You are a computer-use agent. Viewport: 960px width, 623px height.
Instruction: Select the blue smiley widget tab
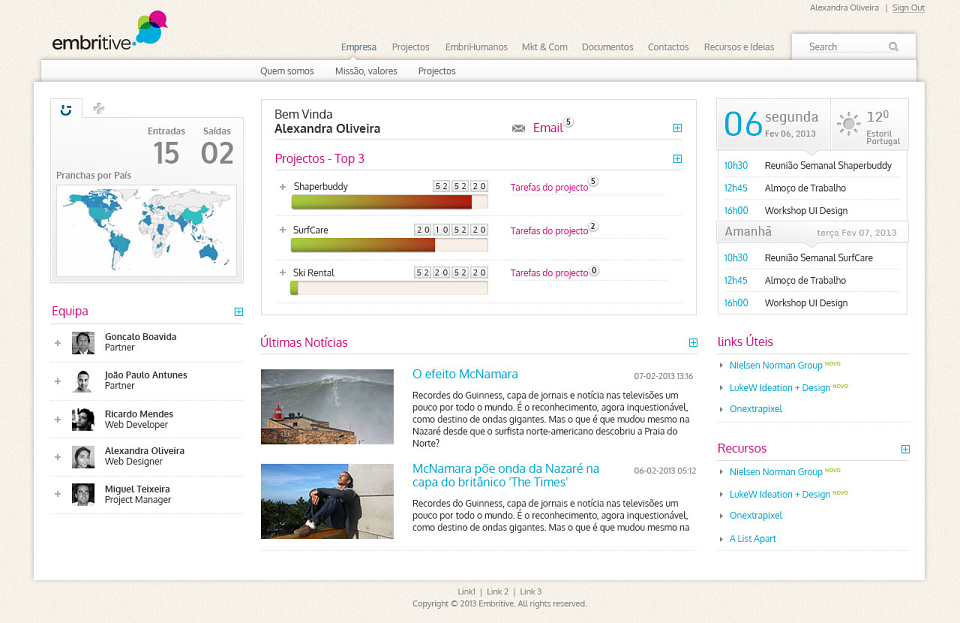coord(66,110)
